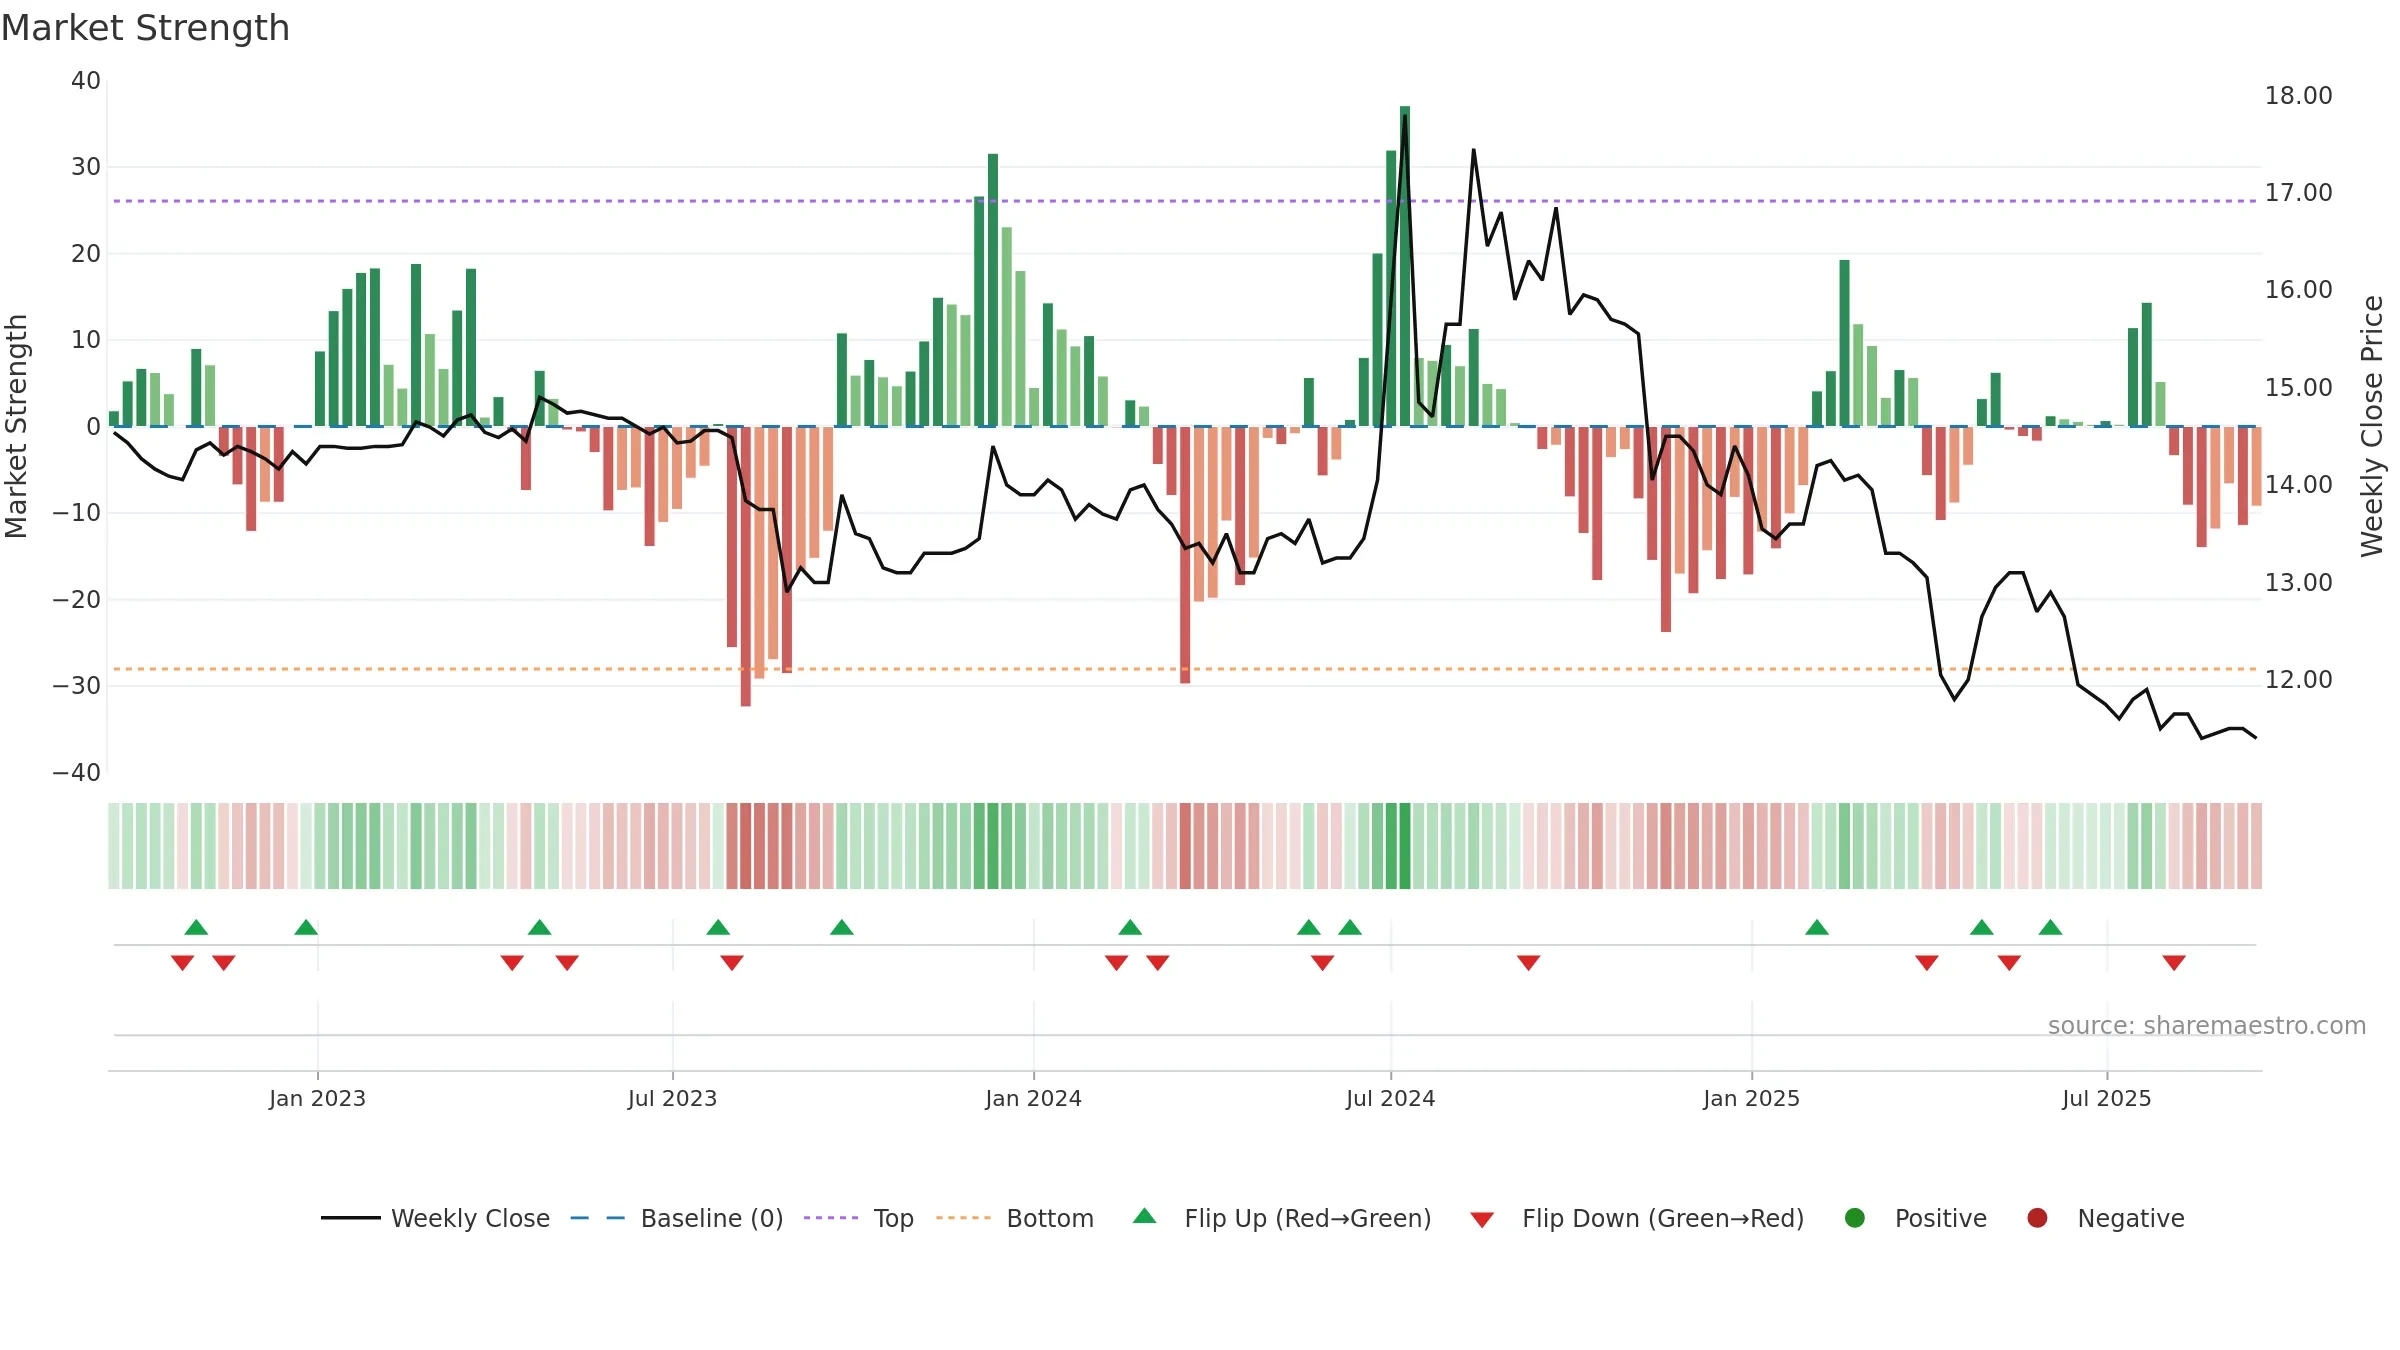Click the tallest green bar near Jul 2024

pos(1405,266)
